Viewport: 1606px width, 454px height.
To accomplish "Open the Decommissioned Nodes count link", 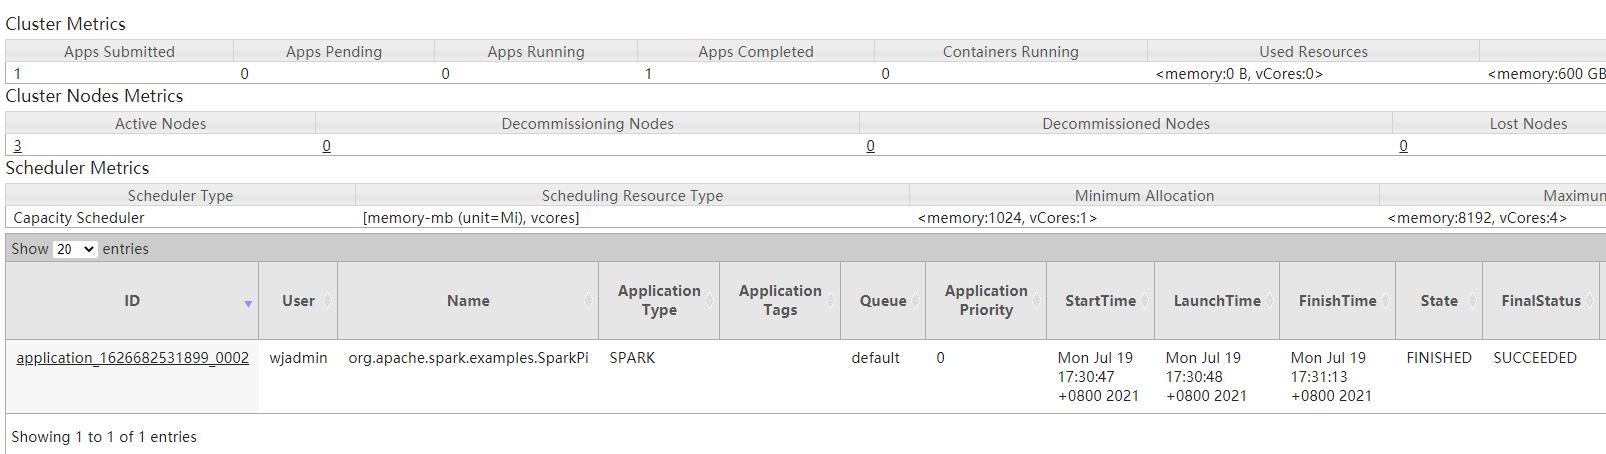I will pos(870,146).
